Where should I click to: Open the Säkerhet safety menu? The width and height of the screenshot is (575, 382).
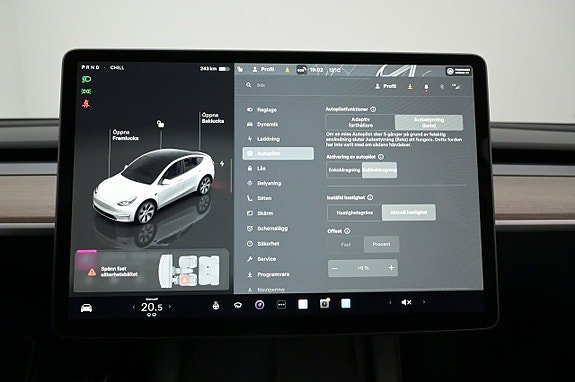tap(263, 243)
